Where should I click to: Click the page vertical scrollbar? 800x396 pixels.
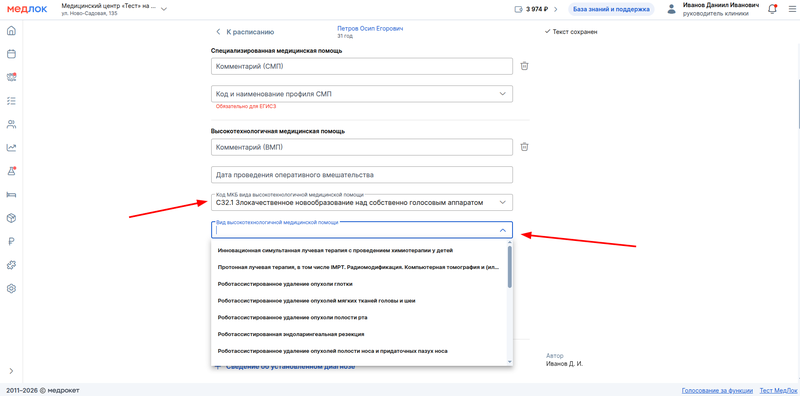[798, 105]
